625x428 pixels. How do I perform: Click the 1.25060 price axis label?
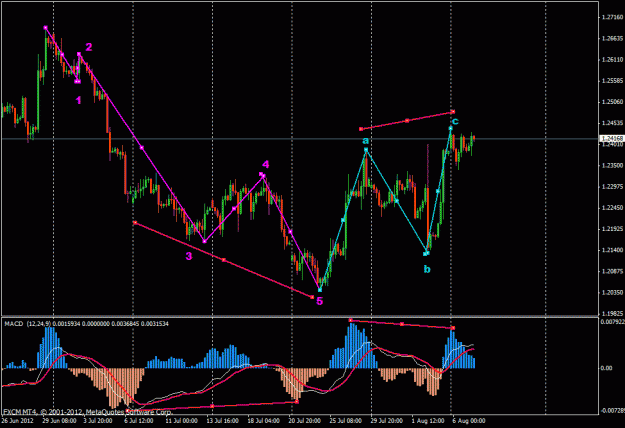point(612,102)
